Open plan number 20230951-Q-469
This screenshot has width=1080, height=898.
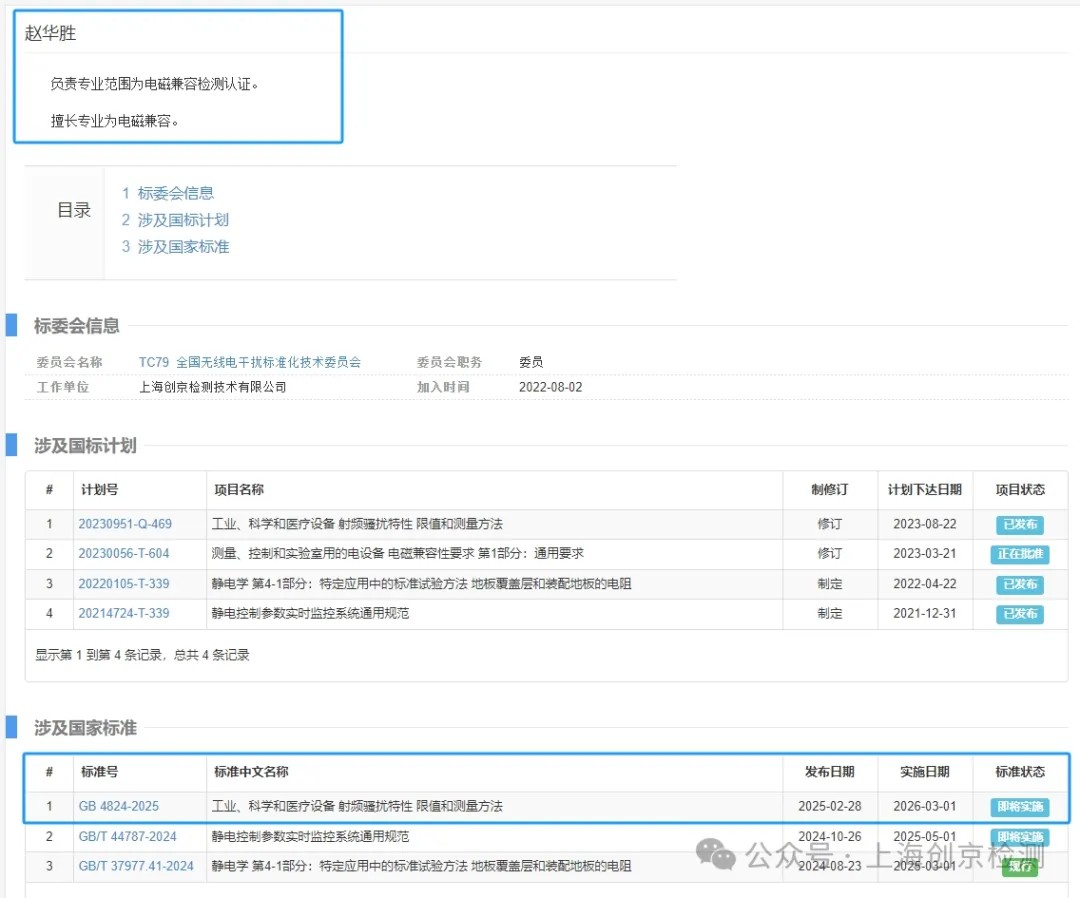tap(125, 524)
